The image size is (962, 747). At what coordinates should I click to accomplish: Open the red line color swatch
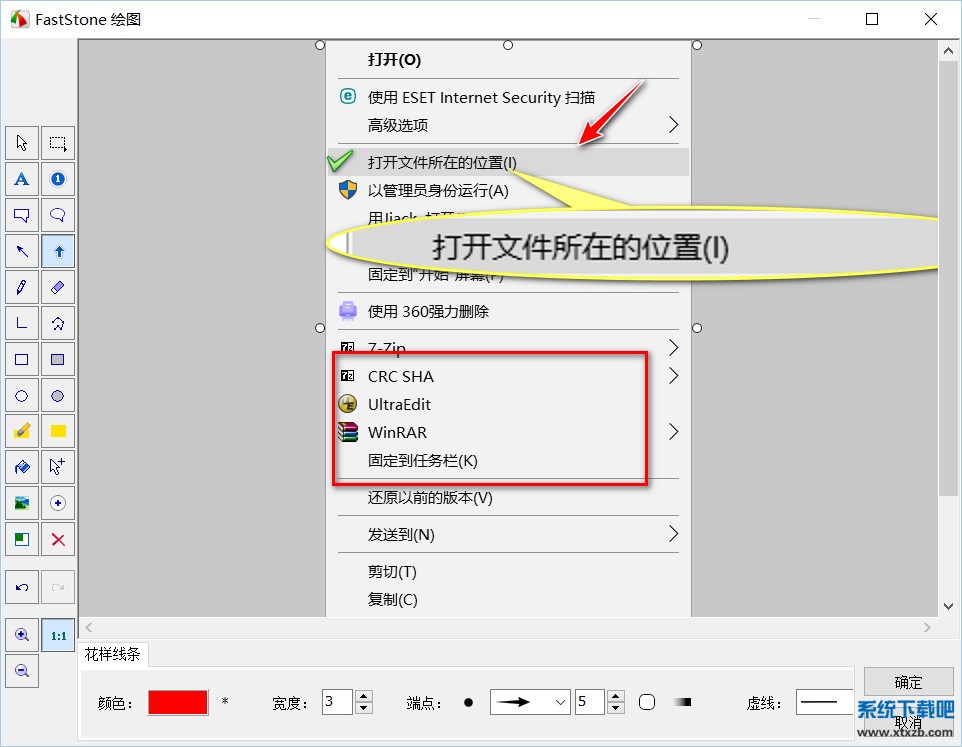tap(178, 702)
